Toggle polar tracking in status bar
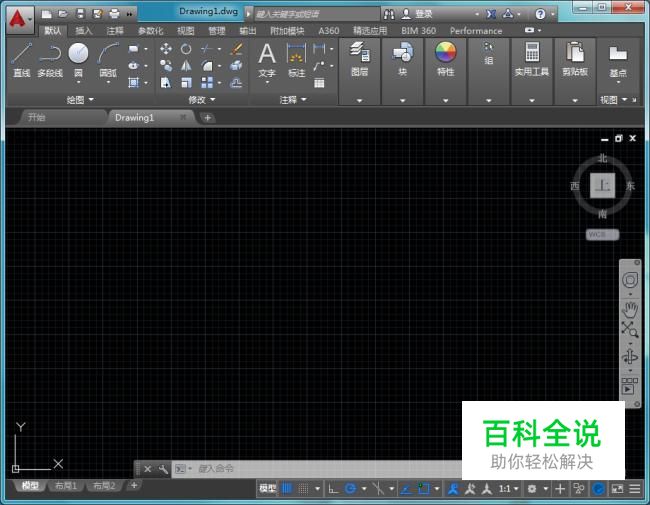 click(351, 489)
